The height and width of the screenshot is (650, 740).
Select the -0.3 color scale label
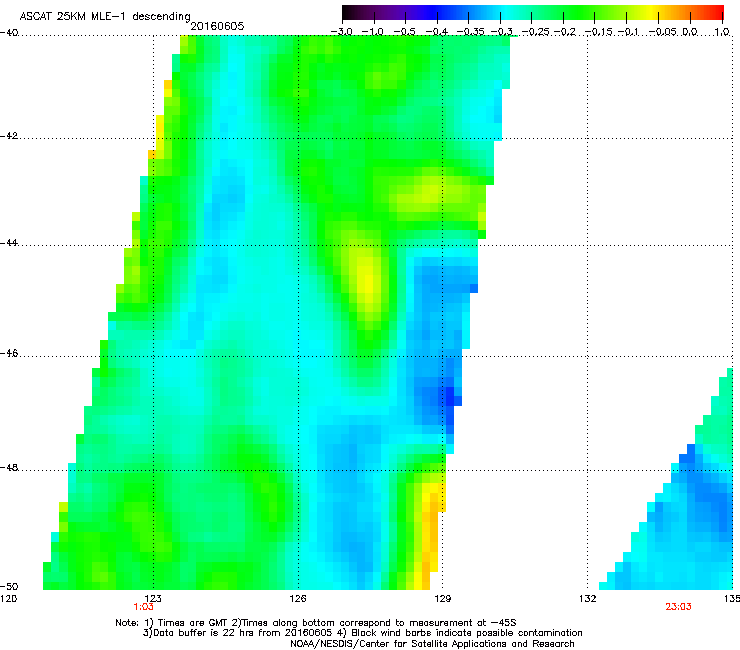[502, 32]
